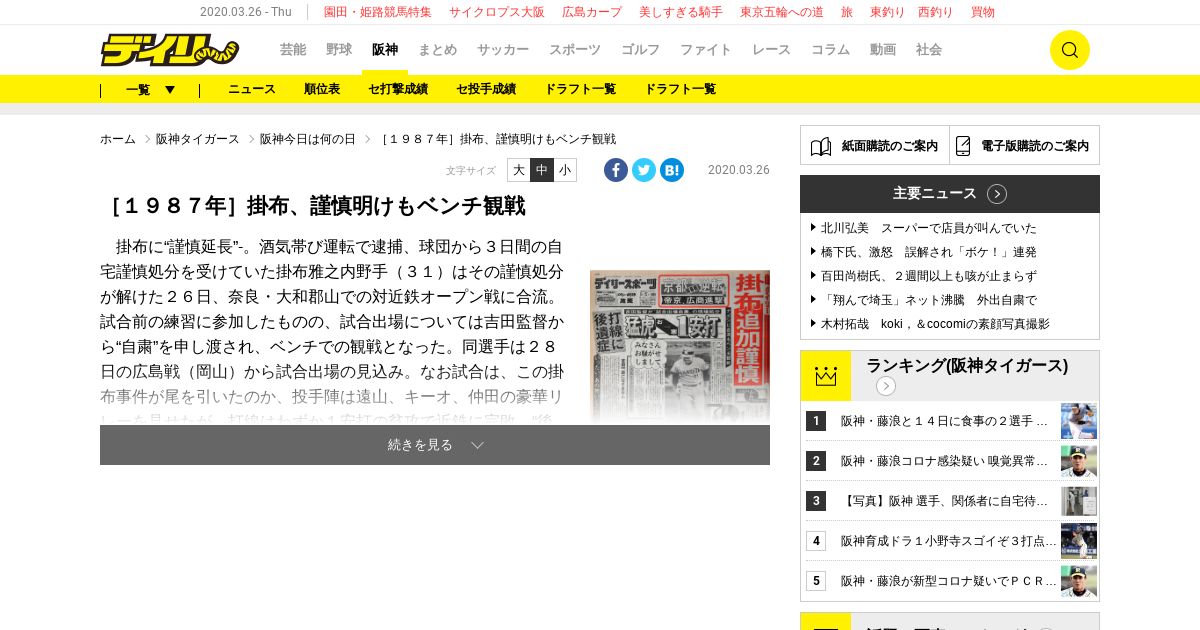Open ニュース in yellow submenu
This screenshot has width=1200, height=630.
[252, 89]
